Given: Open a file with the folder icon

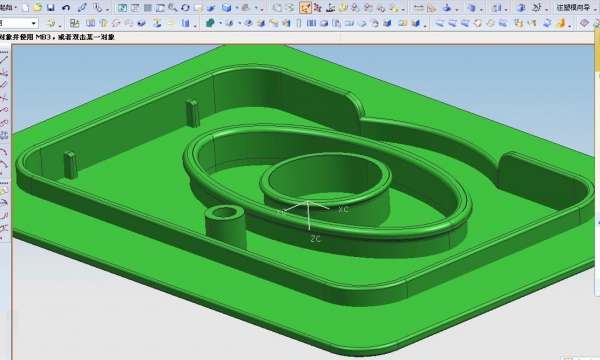Looking at the screenshot, I should point(38,8).
